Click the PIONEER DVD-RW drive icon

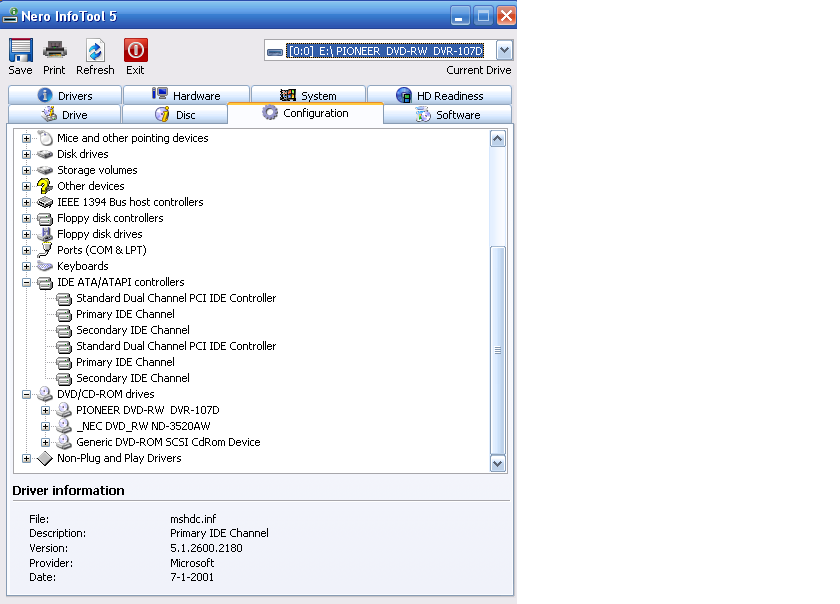point(64,410)
